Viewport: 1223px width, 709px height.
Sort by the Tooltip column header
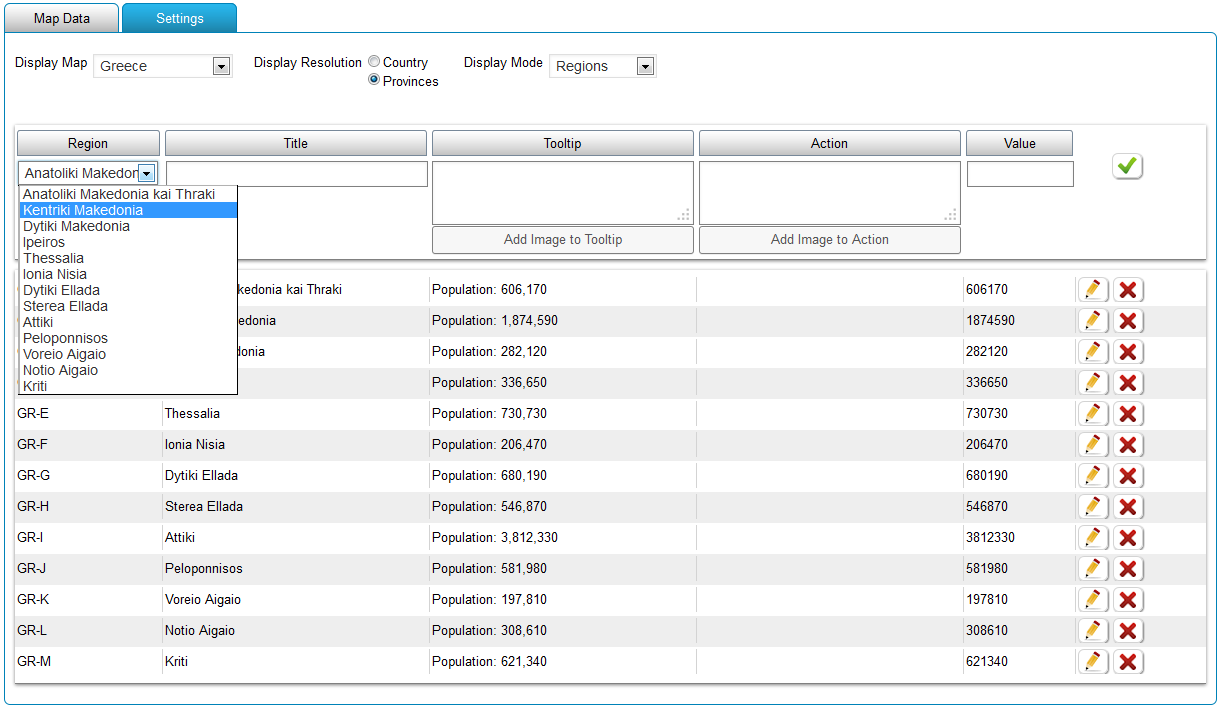(x=563, y=144)
